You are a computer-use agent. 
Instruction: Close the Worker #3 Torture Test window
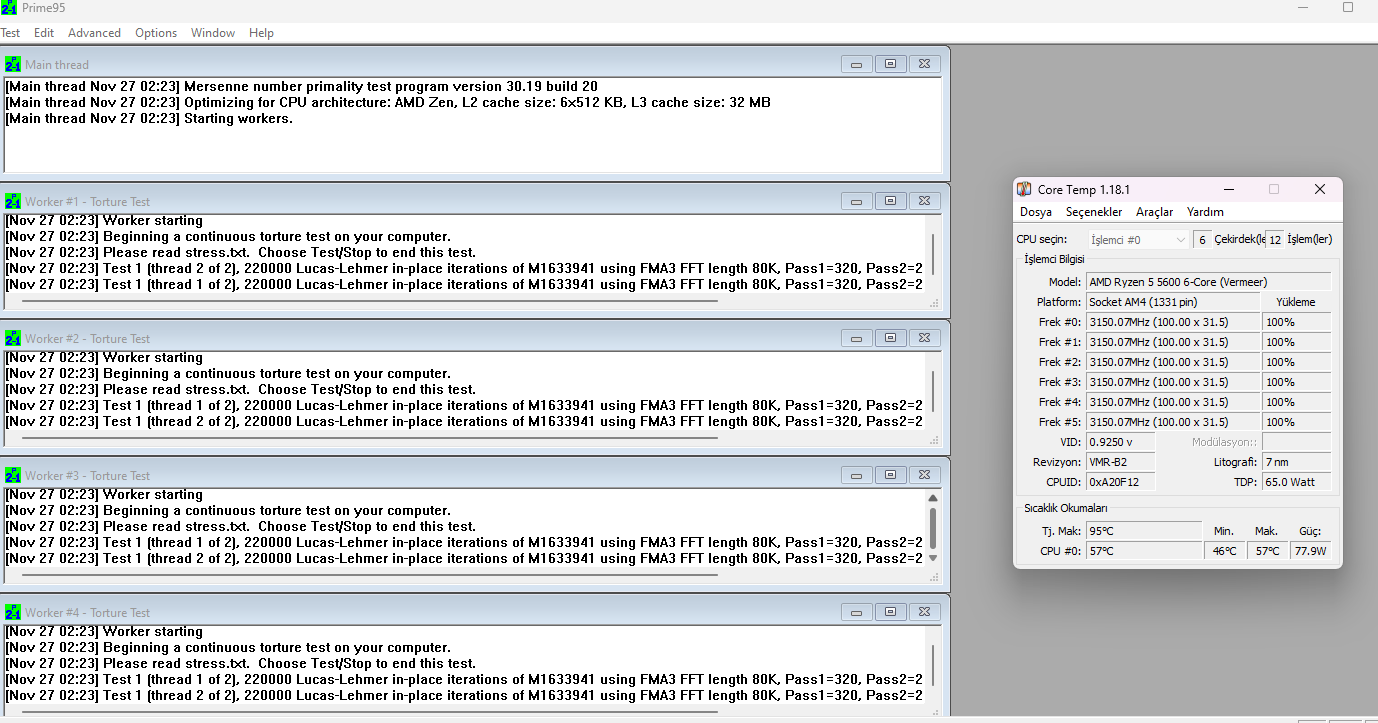click(x=925, y=475)
